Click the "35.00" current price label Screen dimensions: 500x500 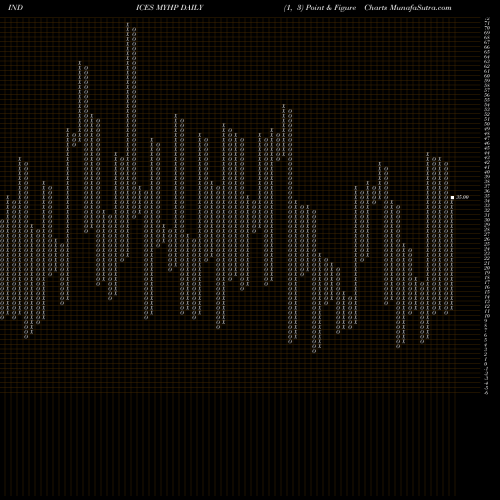tap(462, 197)
